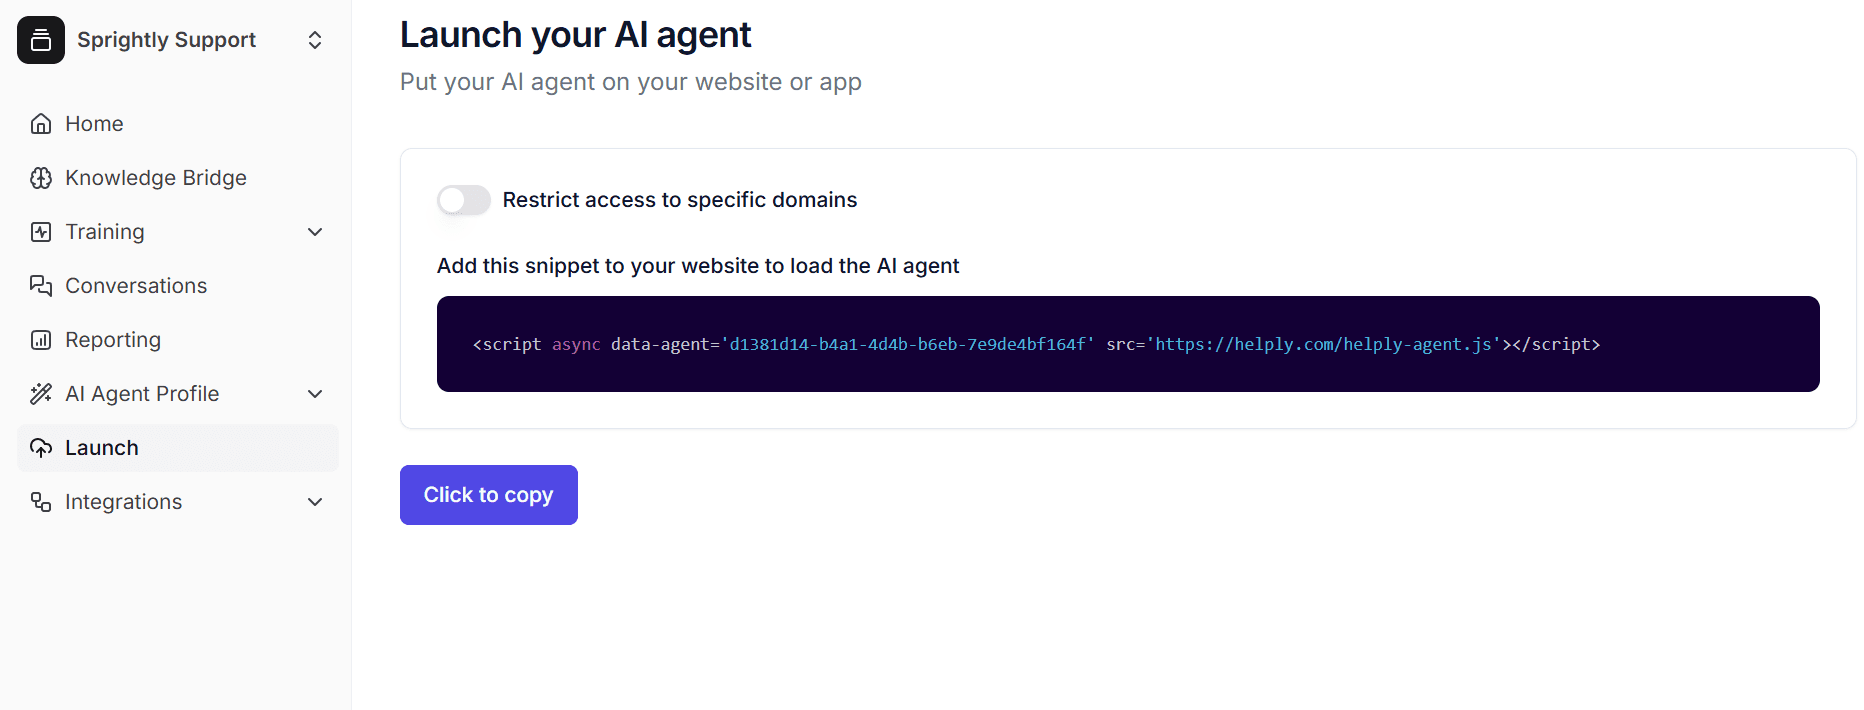Image resolution: width=1864 pixels, height=710 pixels.
Task: Select the Launch cloud upload icon
Action: [x=40, y=447]
